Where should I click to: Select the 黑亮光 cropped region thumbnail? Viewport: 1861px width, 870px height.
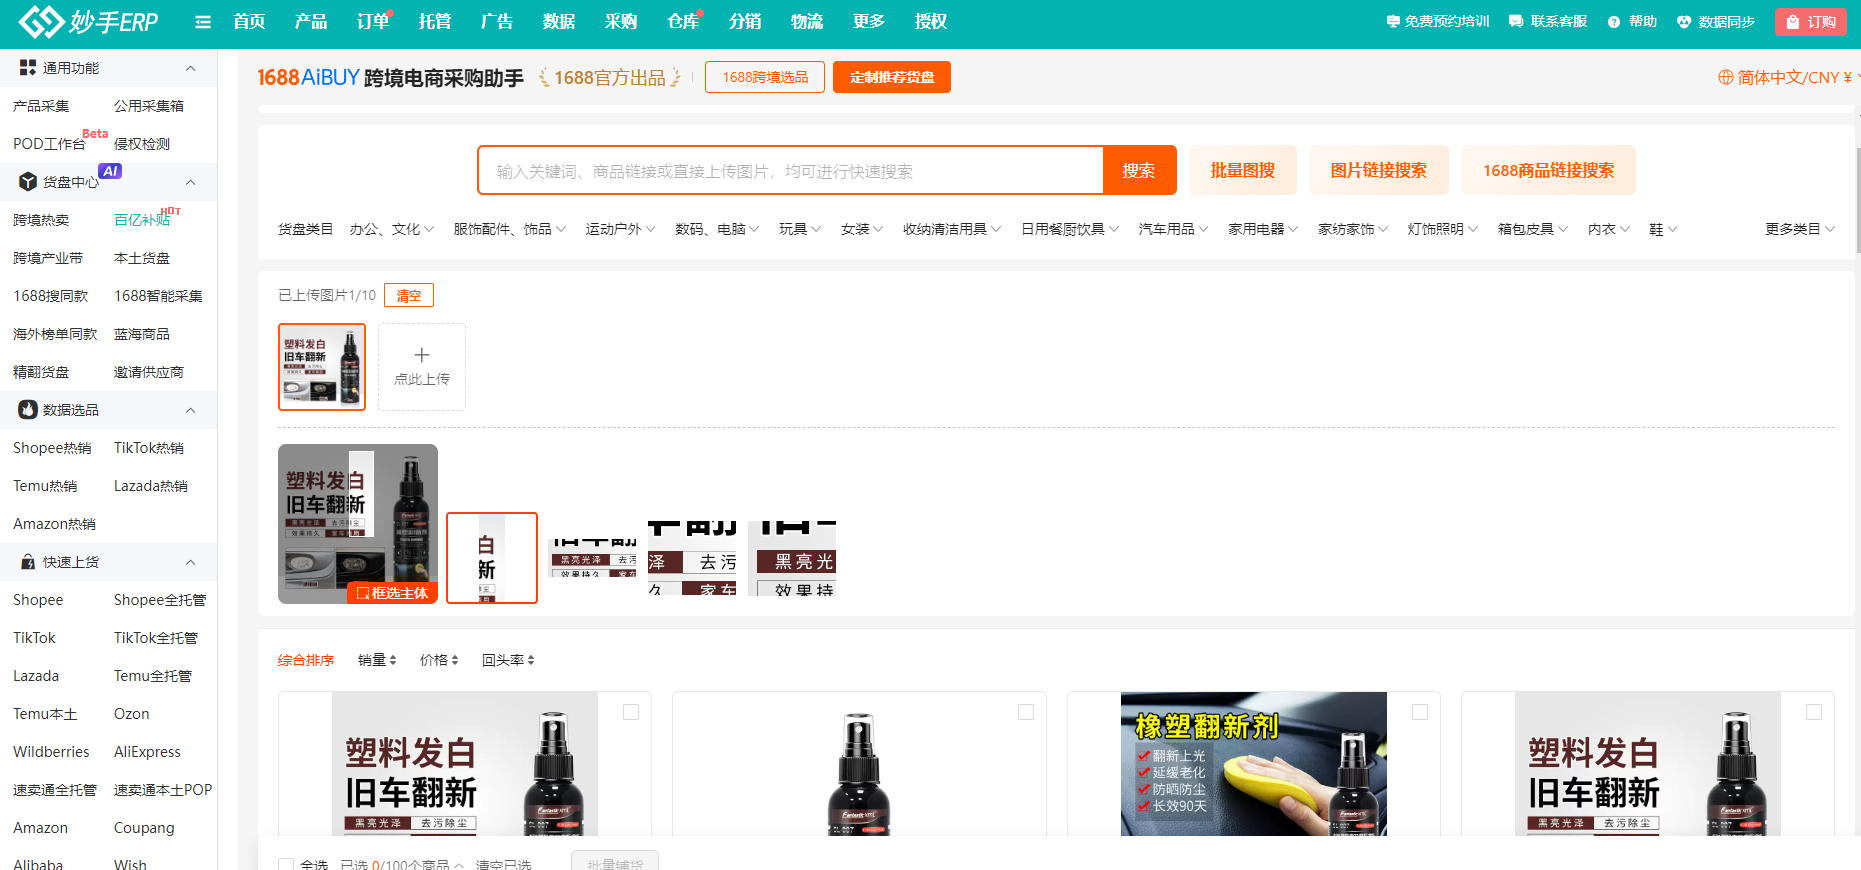click(x=792, y=558)
